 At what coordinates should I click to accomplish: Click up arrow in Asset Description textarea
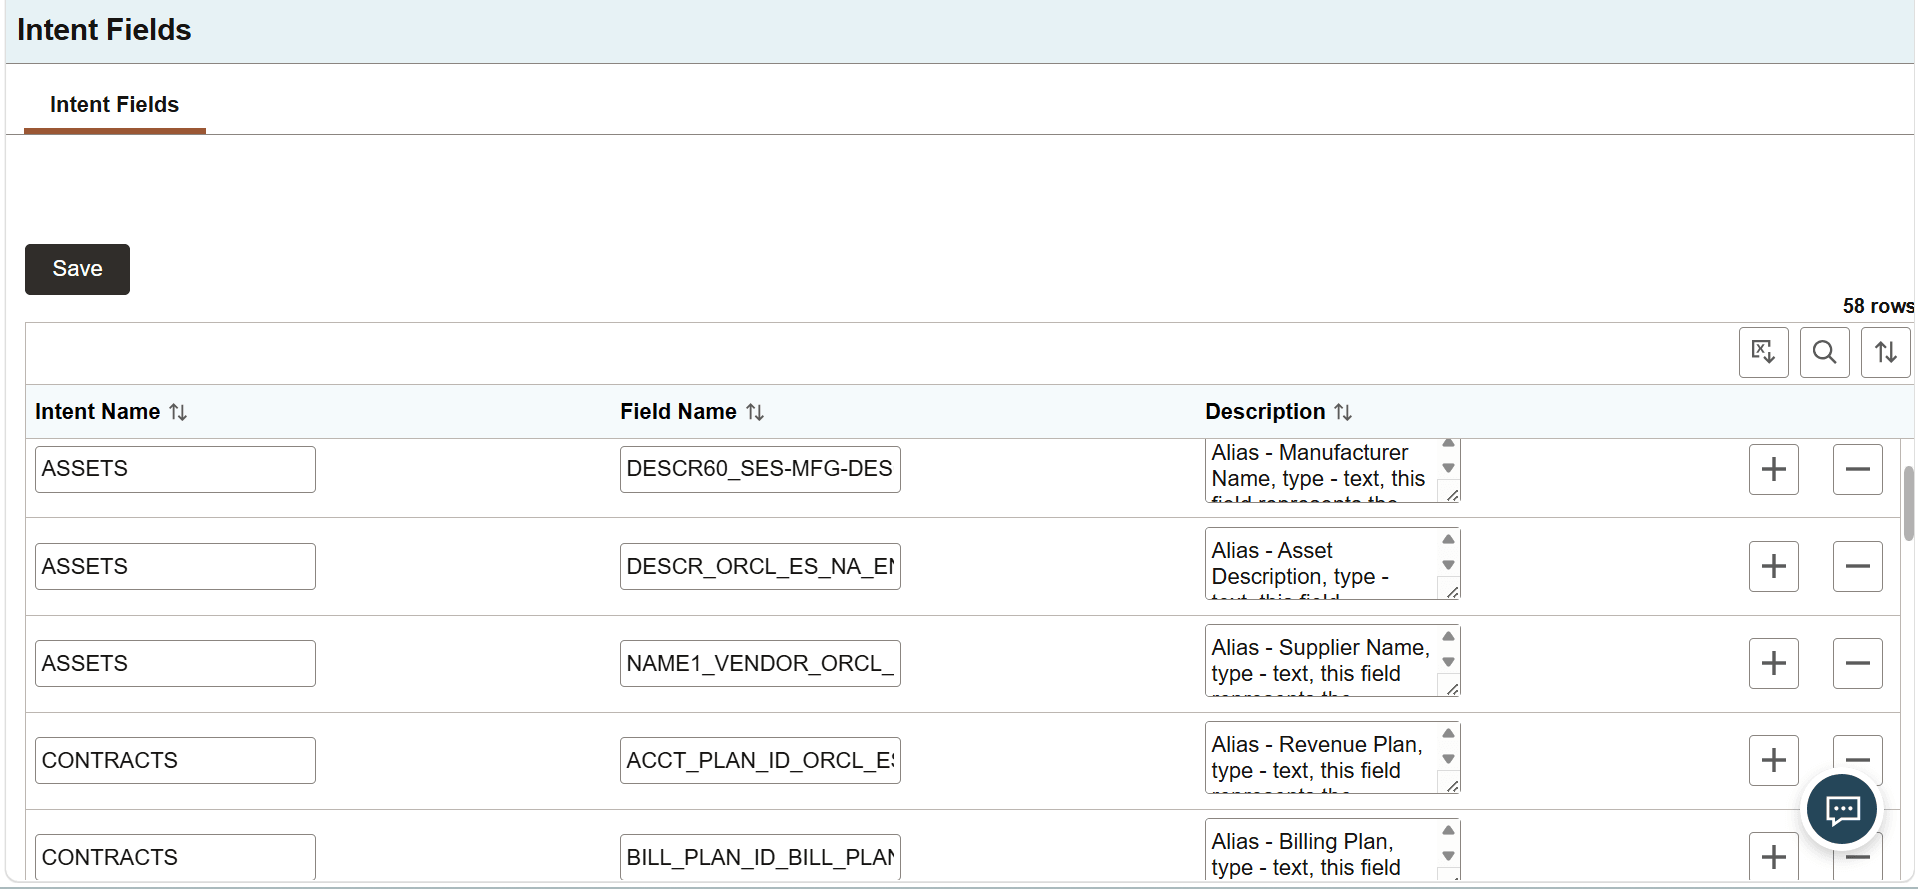(x=1448, y=539)
